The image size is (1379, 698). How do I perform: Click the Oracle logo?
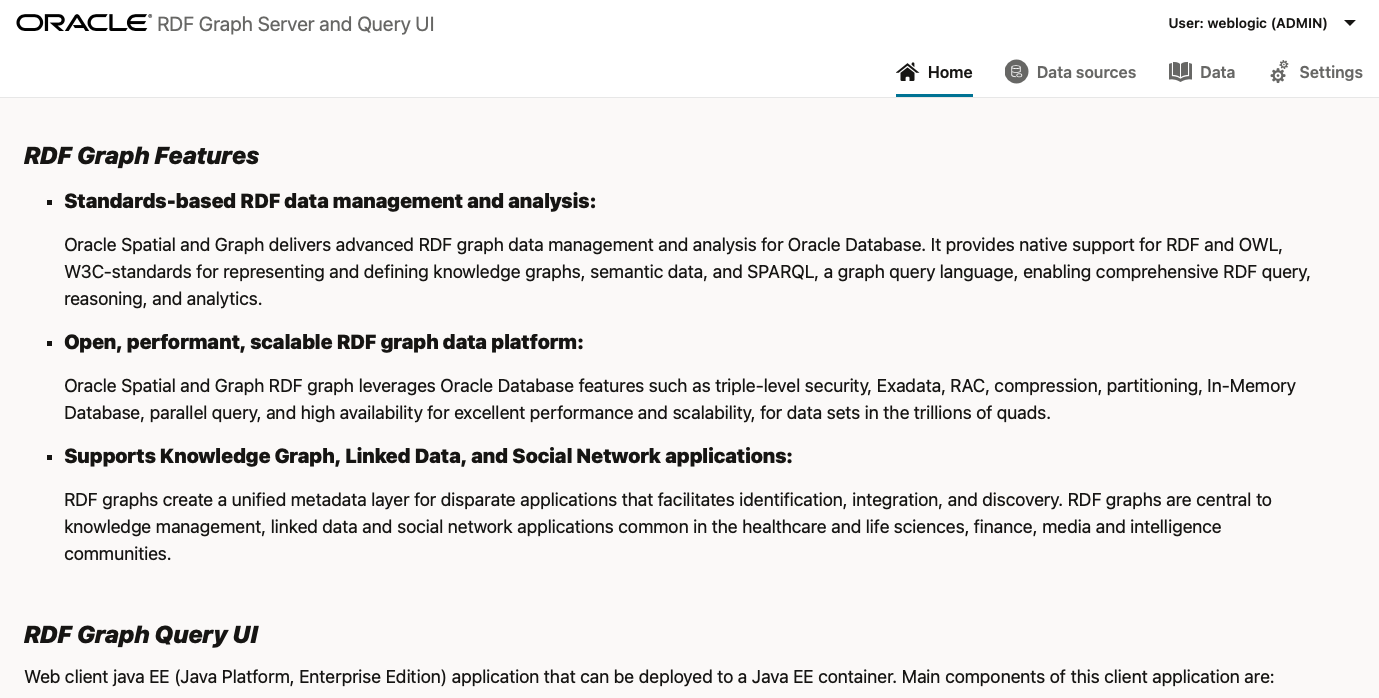(84, 23)
